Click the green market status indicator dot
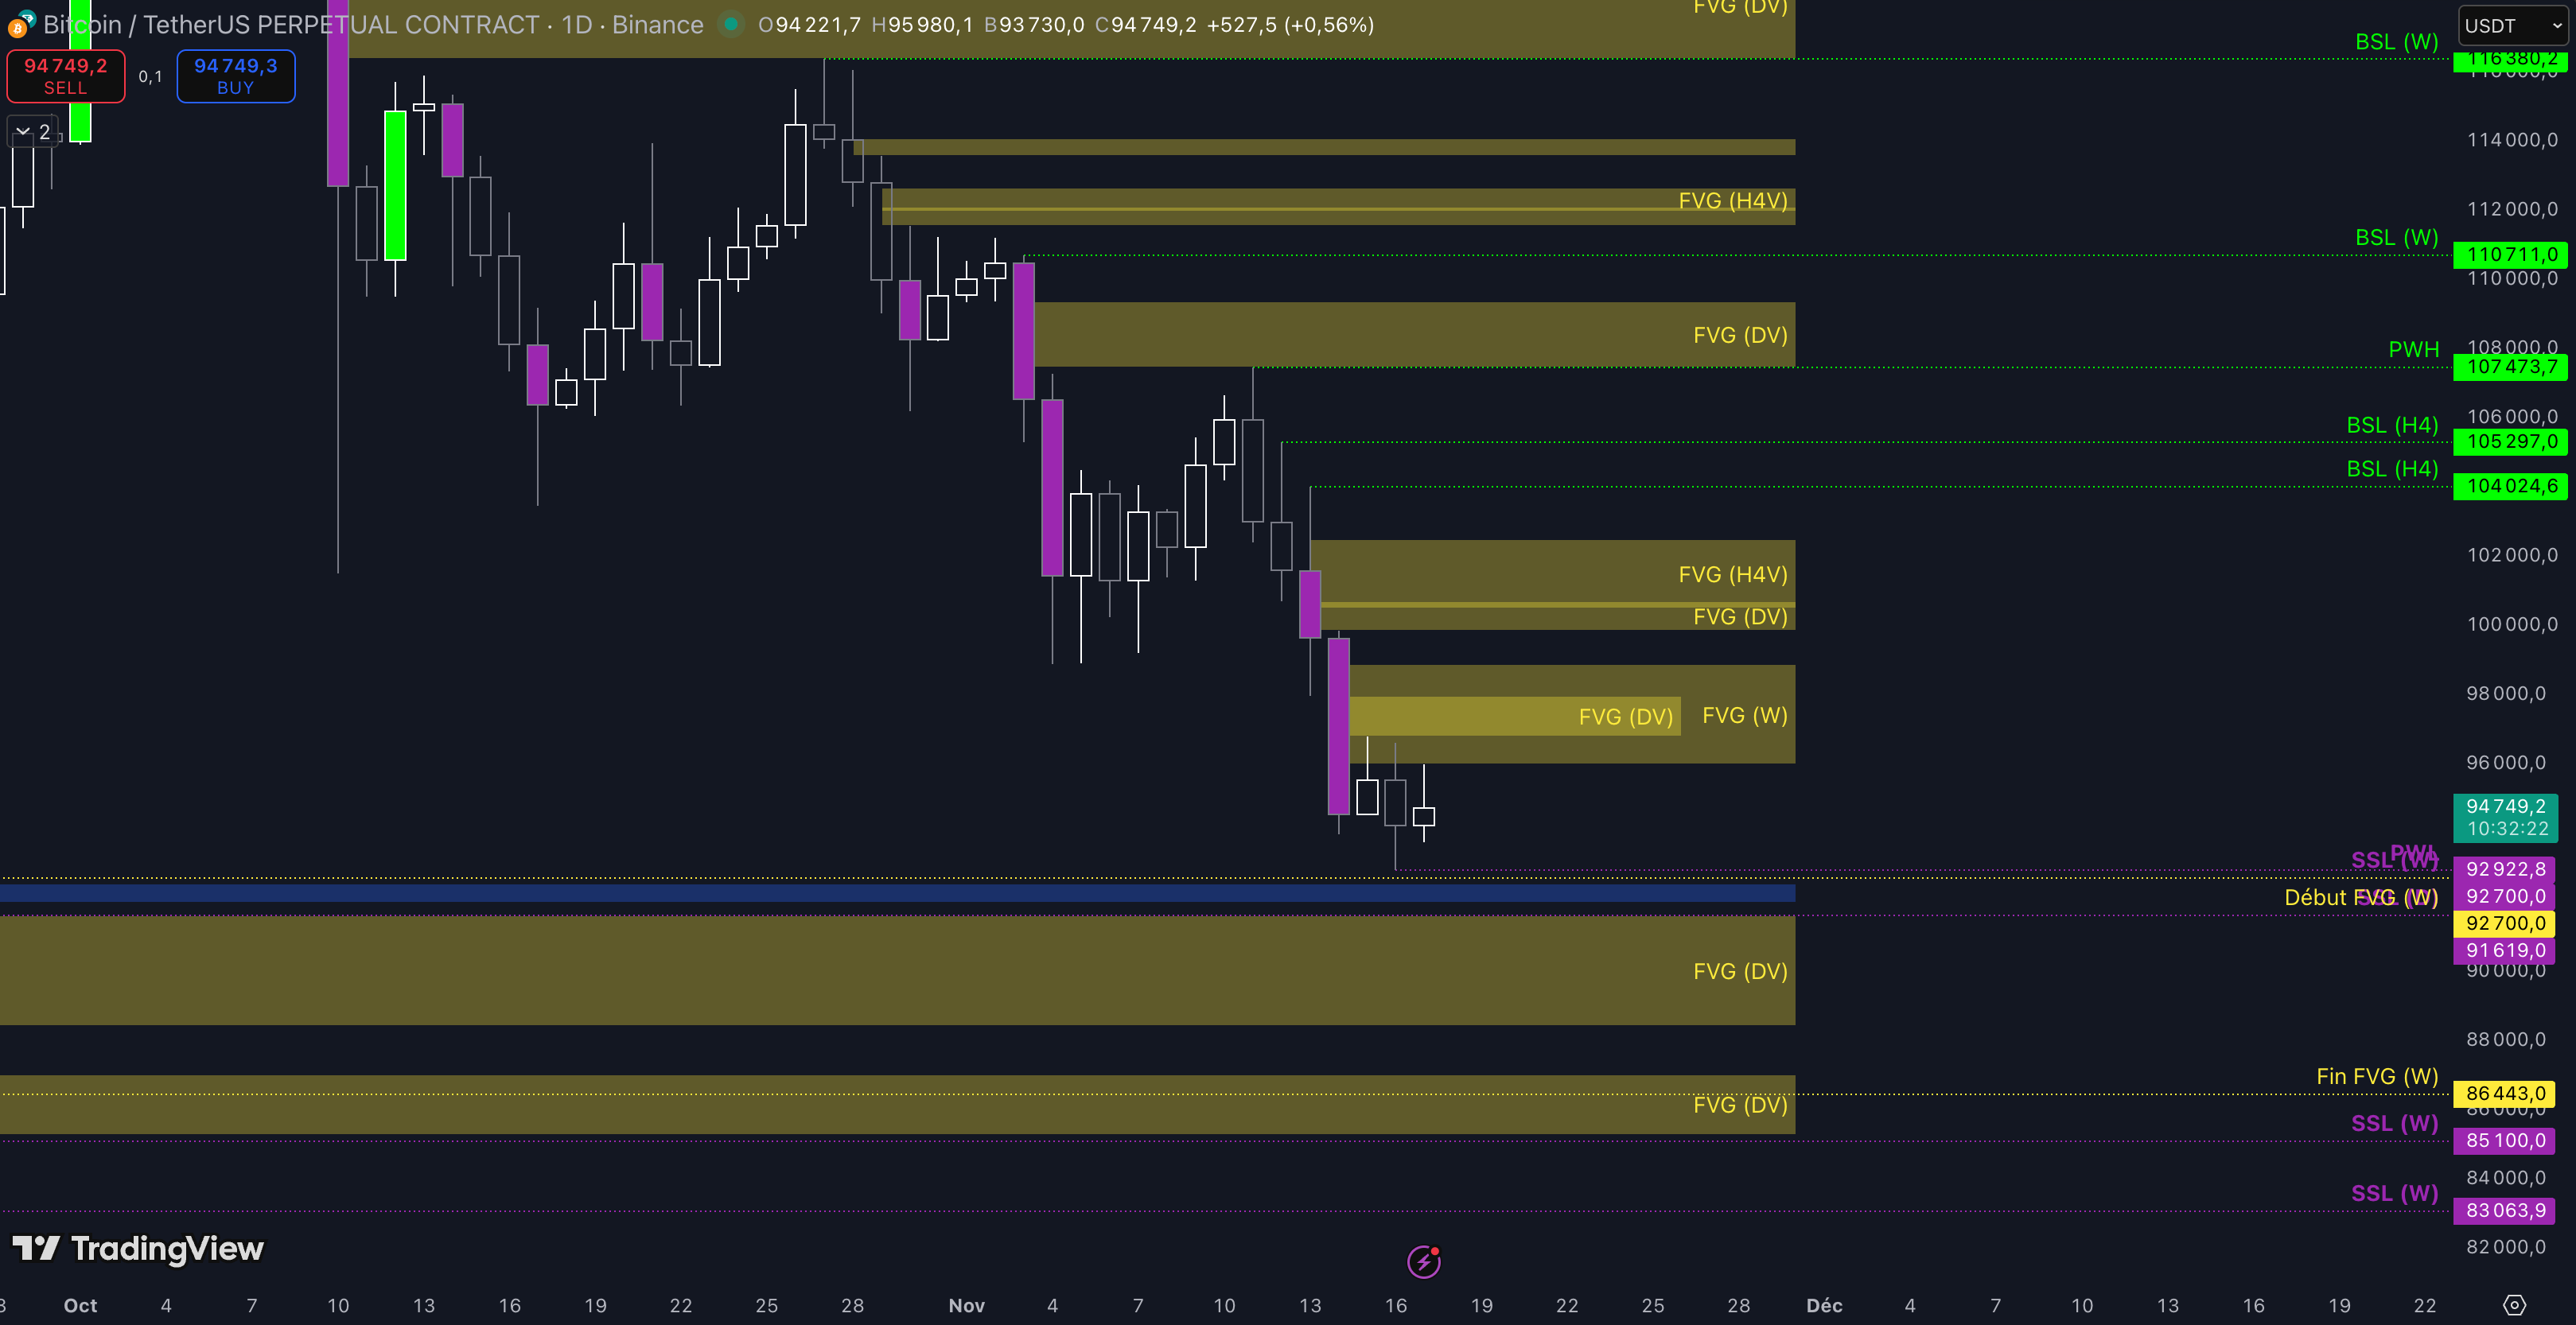The image size is (2576, 1325). click(731, 24)
